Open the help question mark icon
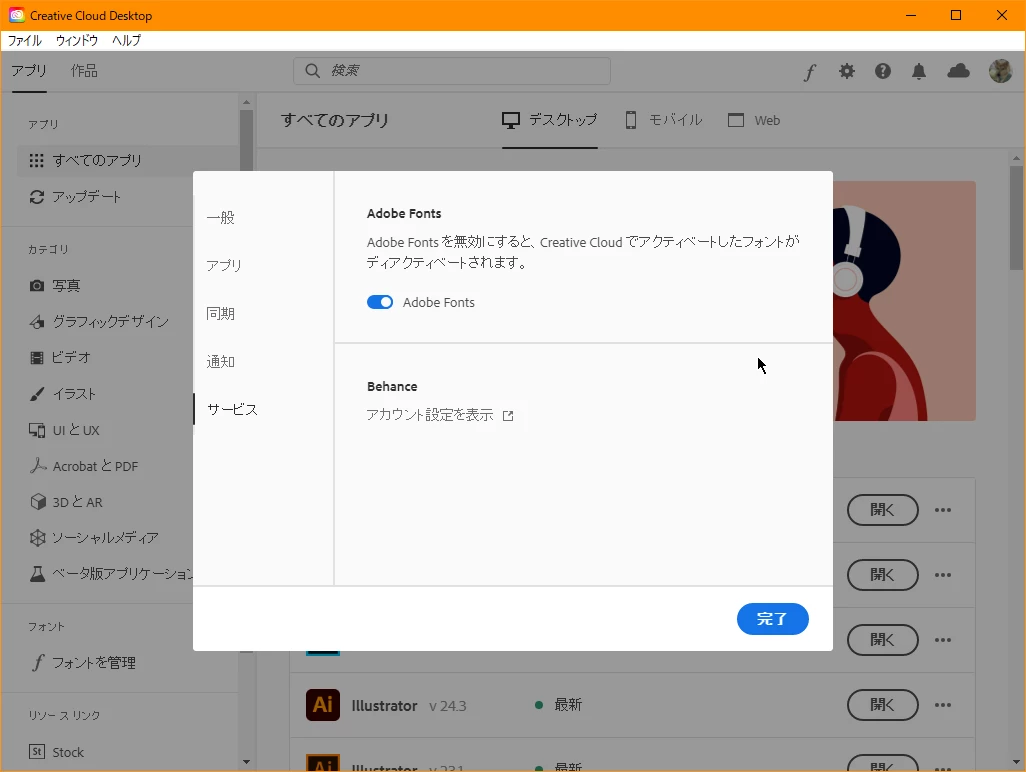The image size is (1026, 772). [883, 71]
